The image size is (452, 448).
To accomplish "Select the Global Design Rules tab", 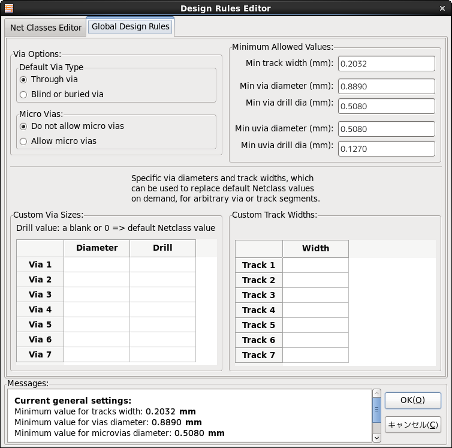I will coord(130,27).
